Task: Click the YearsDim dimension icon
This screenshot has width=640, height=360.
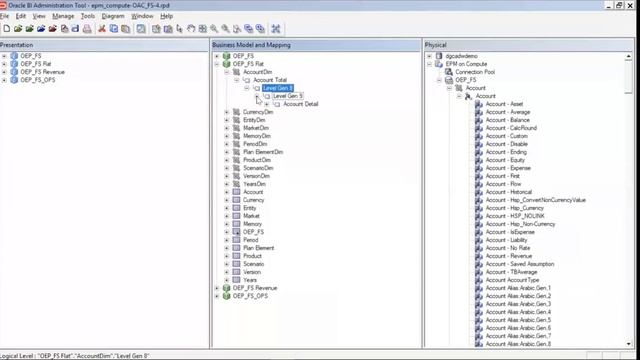Action: pyautogui.click(x=236, y=184)
